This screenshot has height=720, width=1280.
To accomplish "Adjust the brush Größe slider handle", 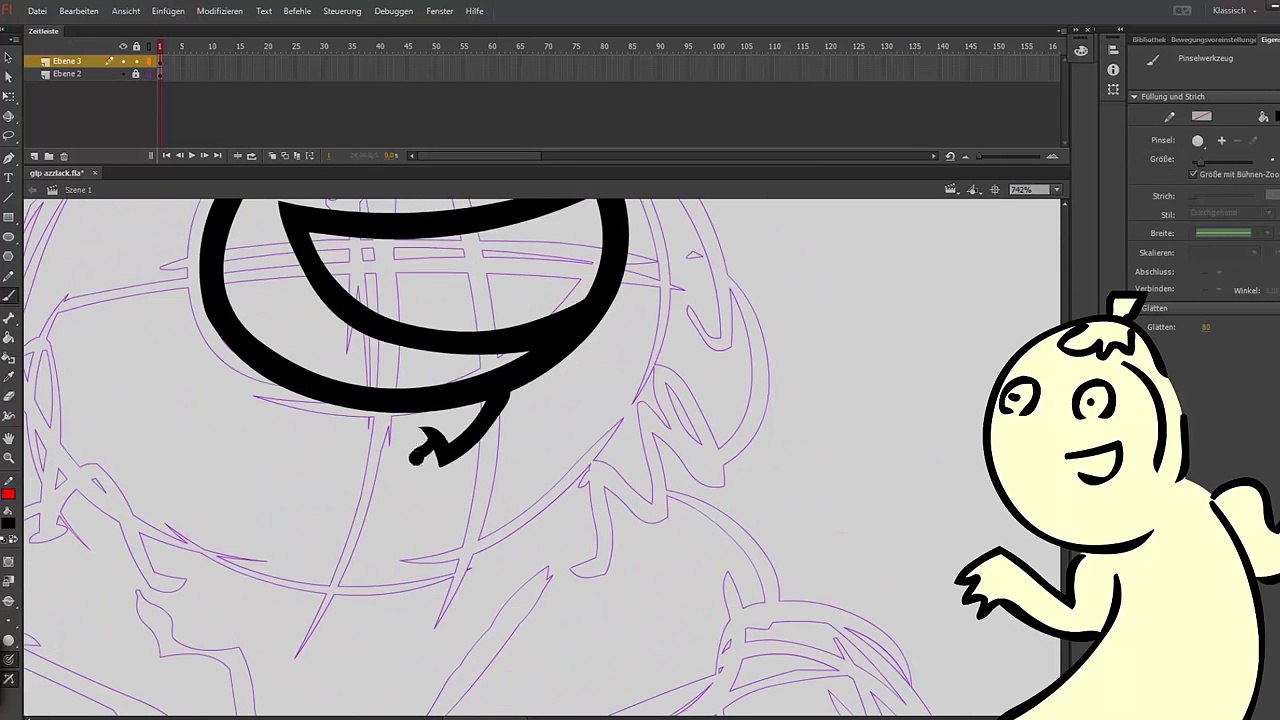I will (1200, 161).
